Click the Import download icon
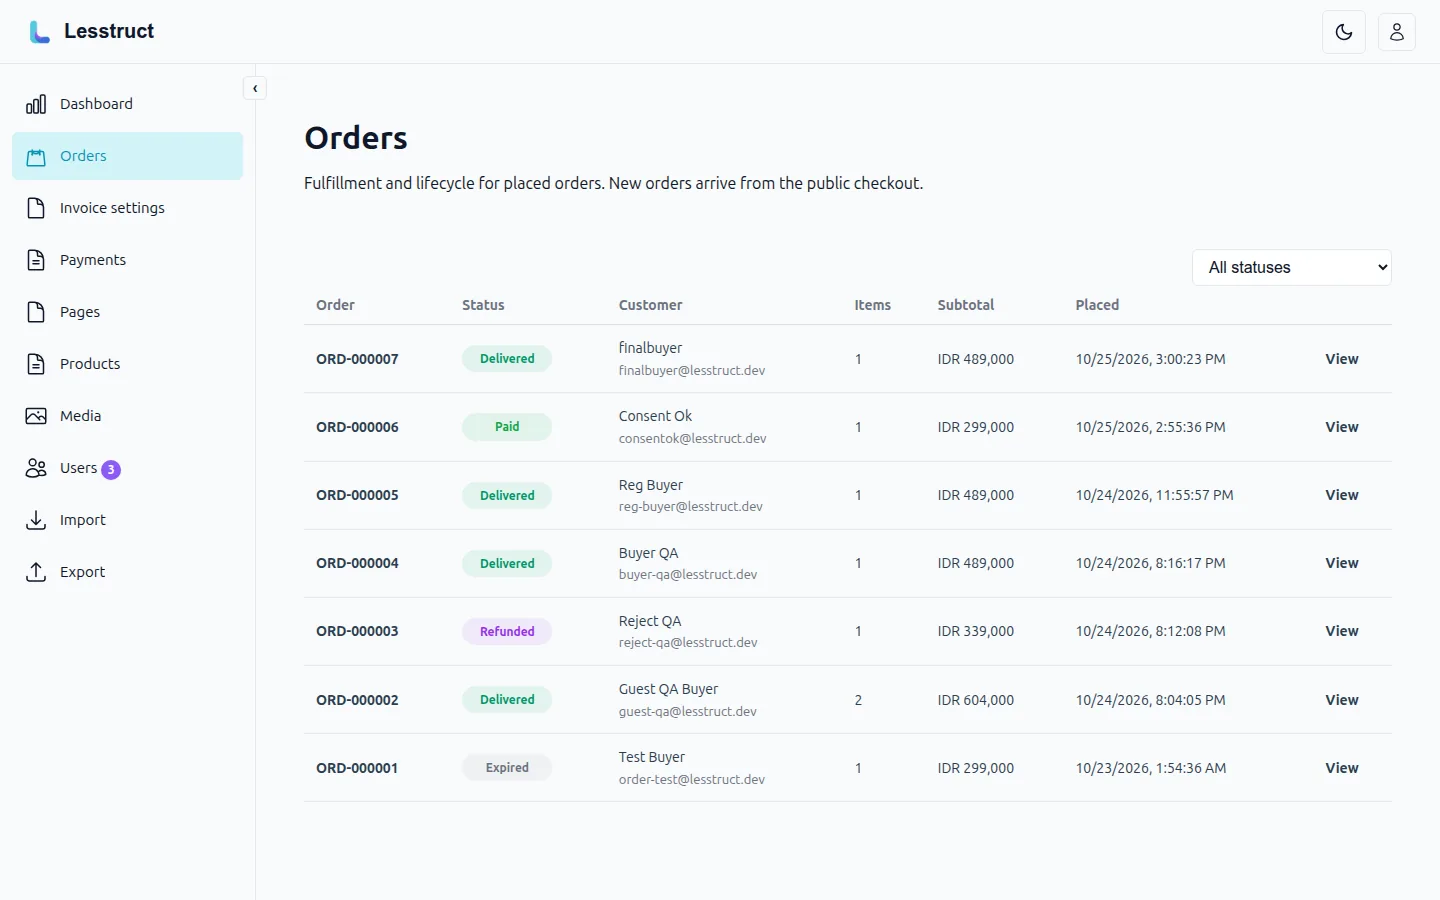The image size is (1440, 900). pos(36,520)
